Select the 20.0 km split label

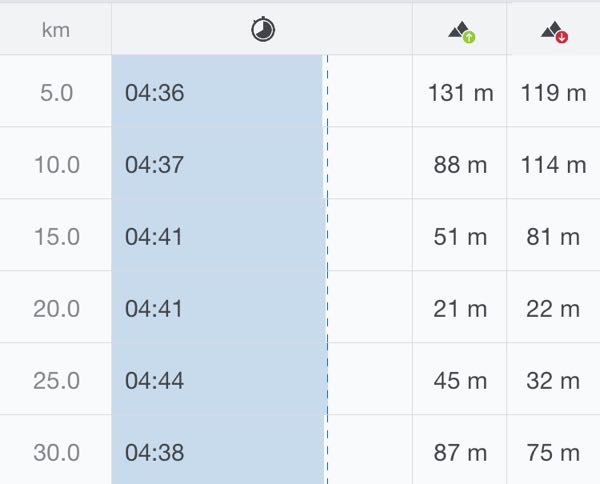click(x=56, y=309)
